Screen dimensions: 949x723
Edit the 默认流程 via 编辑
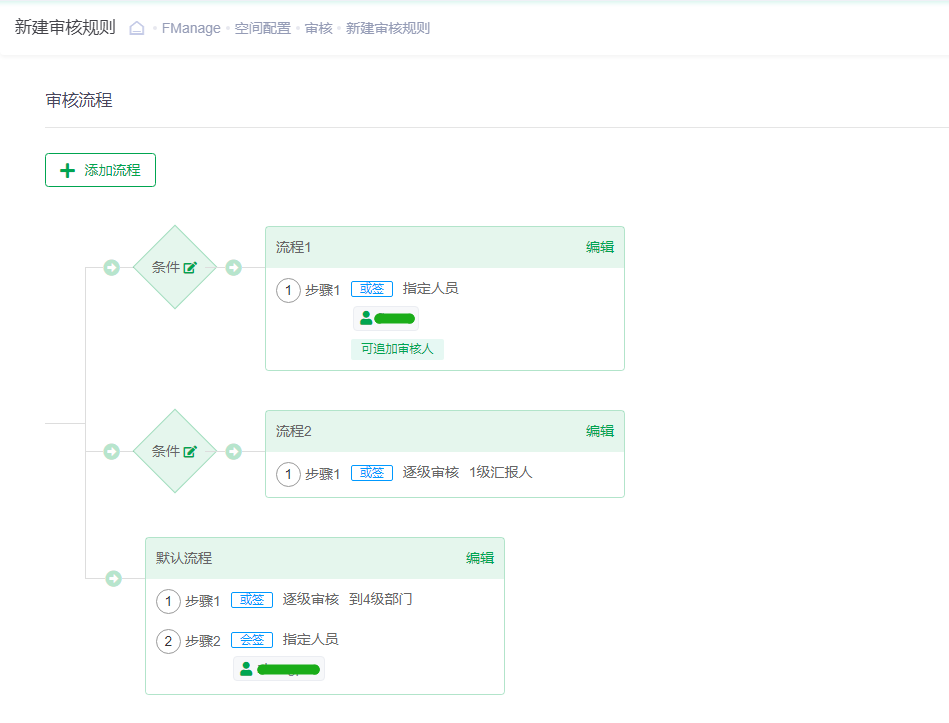(x=480, y=558)
